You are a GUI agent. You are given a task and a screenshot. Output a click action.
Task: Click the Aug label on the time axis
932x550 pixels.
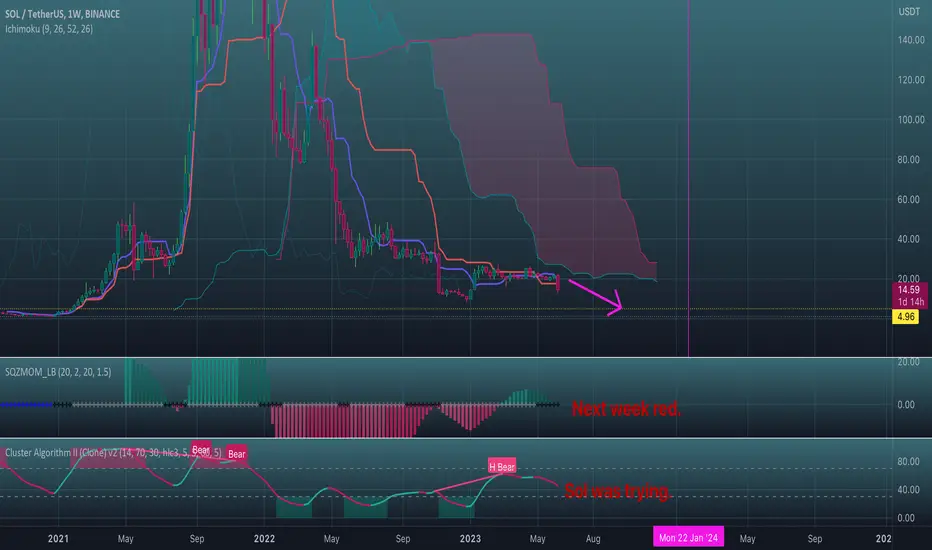coord(593,539)
